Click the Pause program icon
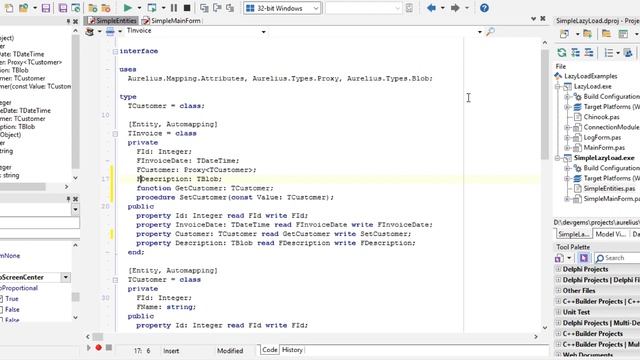Image resolution: width=640 pixels, height=360 pixels. [x=174, y=8]
